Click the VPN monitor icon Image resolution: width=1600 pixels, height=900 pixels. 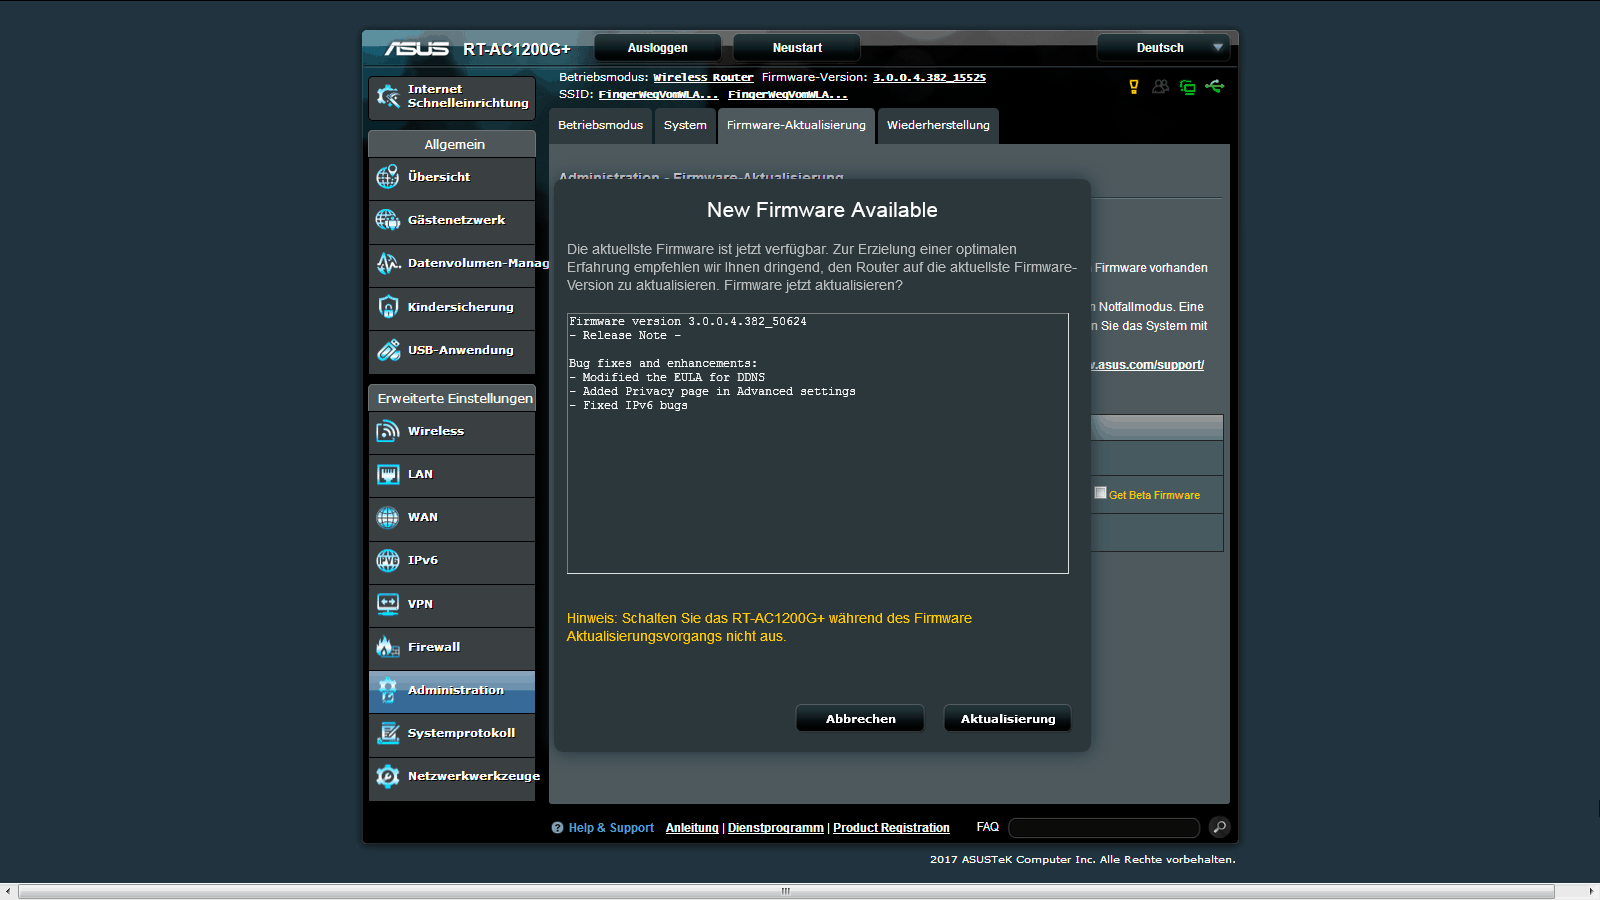[x=388, y=604]
